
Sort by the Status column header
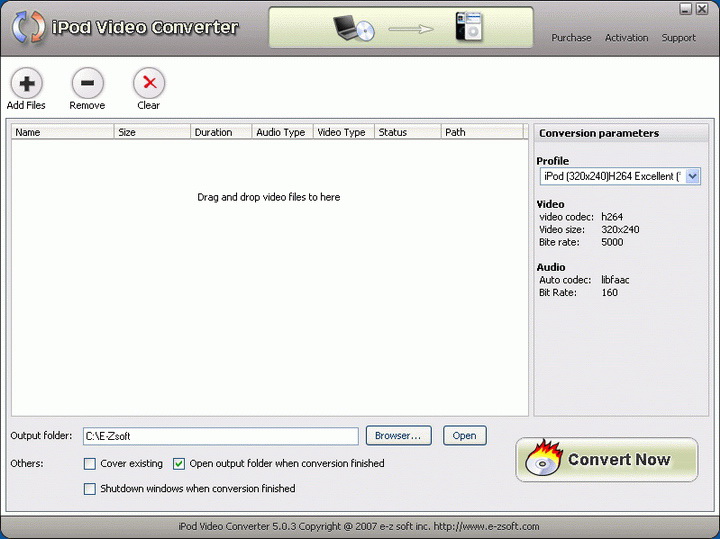[408, 132]
